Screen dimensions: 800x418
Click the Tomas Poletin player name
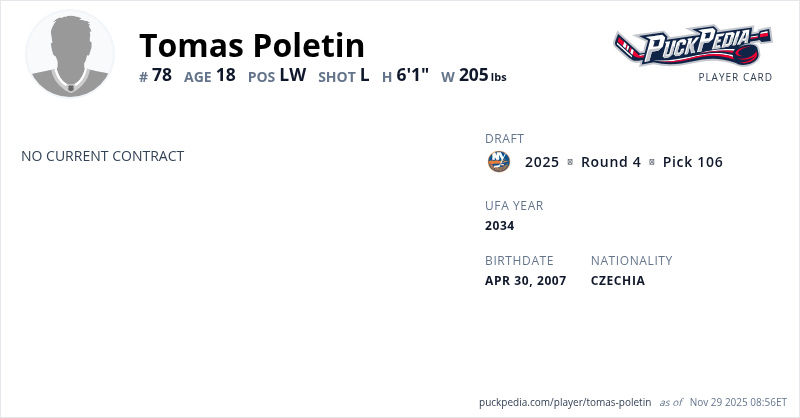click(251, 45)
